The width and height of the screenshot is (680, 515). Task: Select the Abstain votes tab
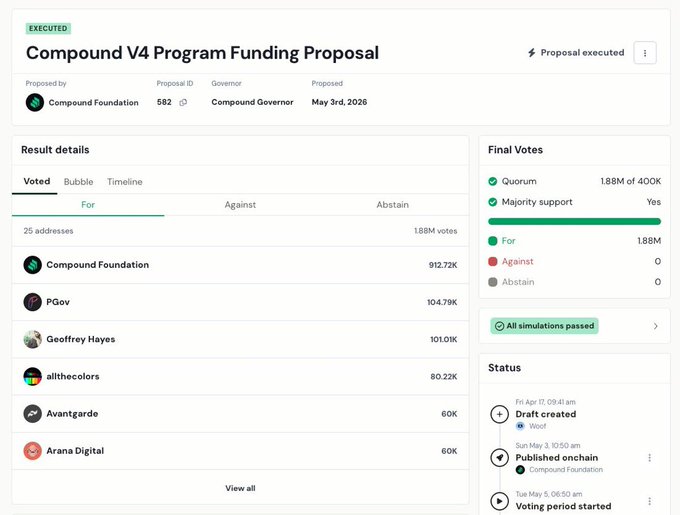pyautogui.click(x=392, y=205)
